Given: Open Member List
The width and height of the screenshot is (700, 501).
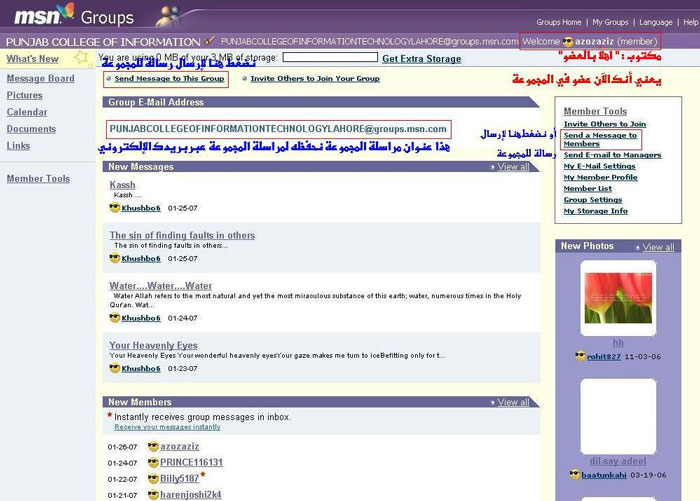Looking at the screenshot, I should (x=588, y=188).
